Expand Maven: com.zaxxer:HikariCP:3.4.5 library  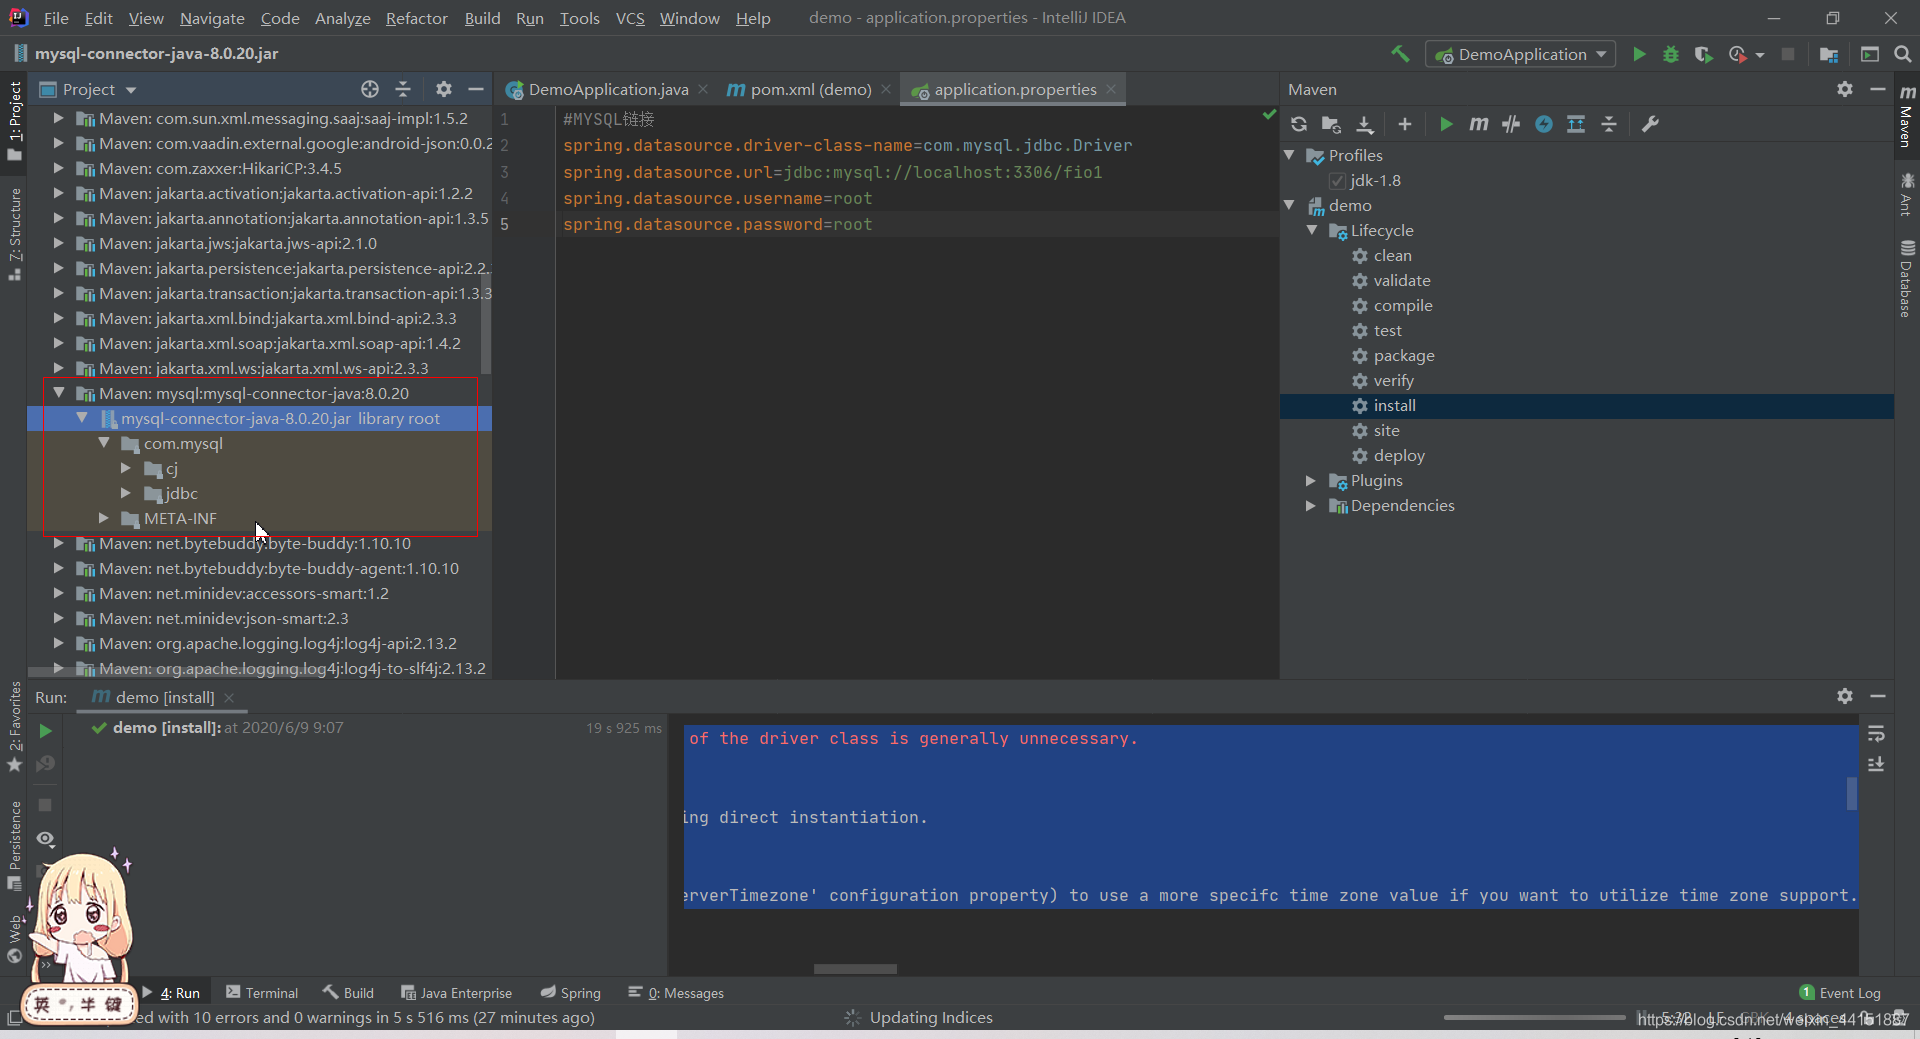(58, 168)
